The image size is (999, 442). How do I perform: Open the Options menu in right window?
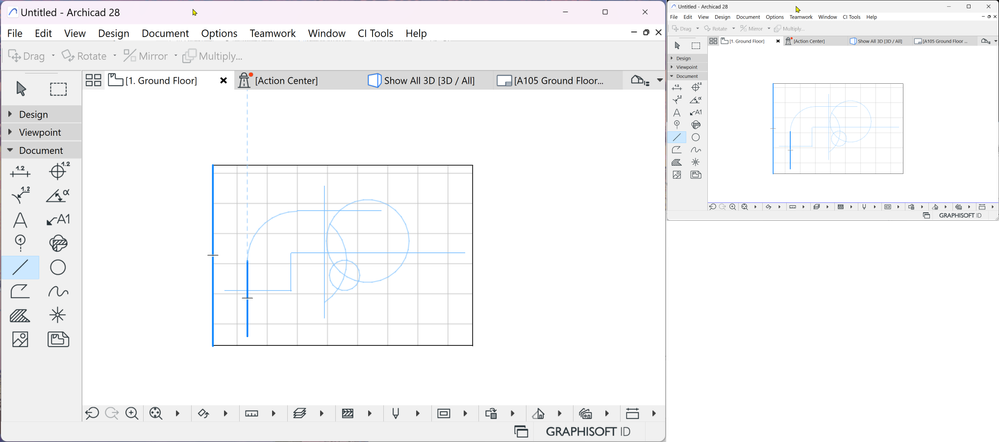click(x=775, y=17)
